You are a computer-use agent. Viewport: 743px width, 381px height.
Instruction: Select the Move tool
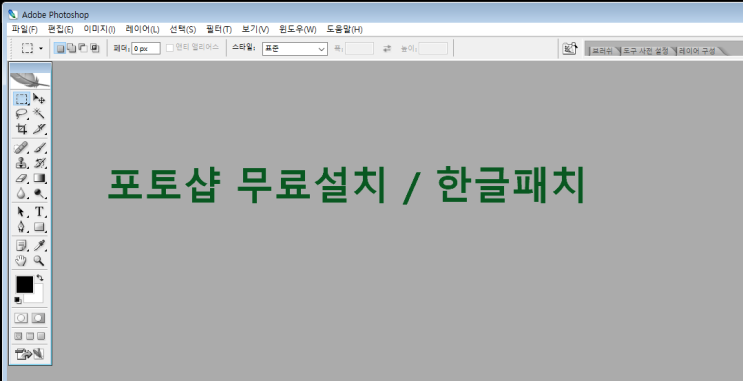tap(39, 99)
